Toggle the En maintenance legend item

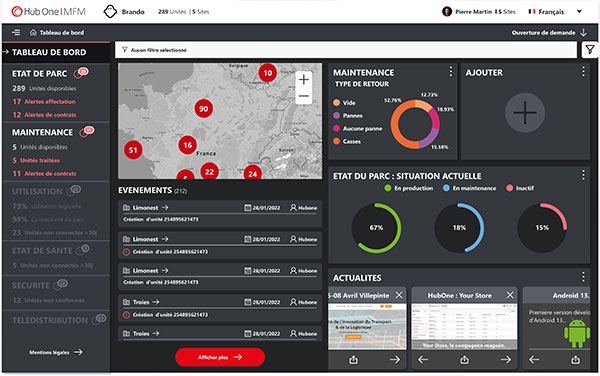469,188
